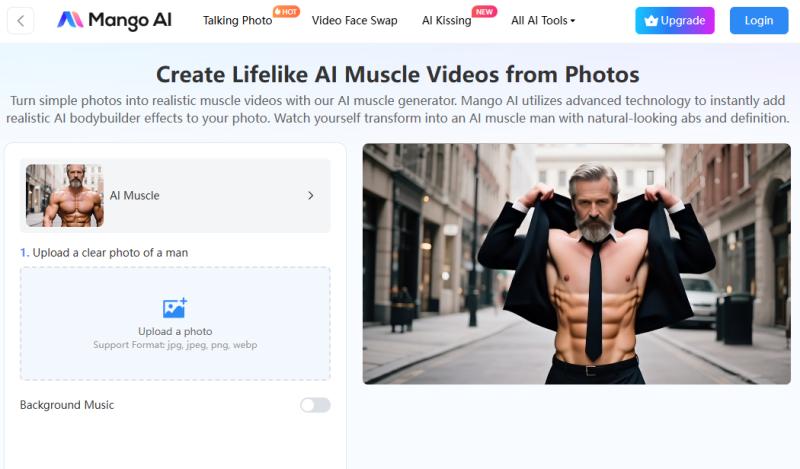Click the Mango AI logo icon
Viewport: 800px width, 469px height.
pyautogui.click(x=70, y=20)
